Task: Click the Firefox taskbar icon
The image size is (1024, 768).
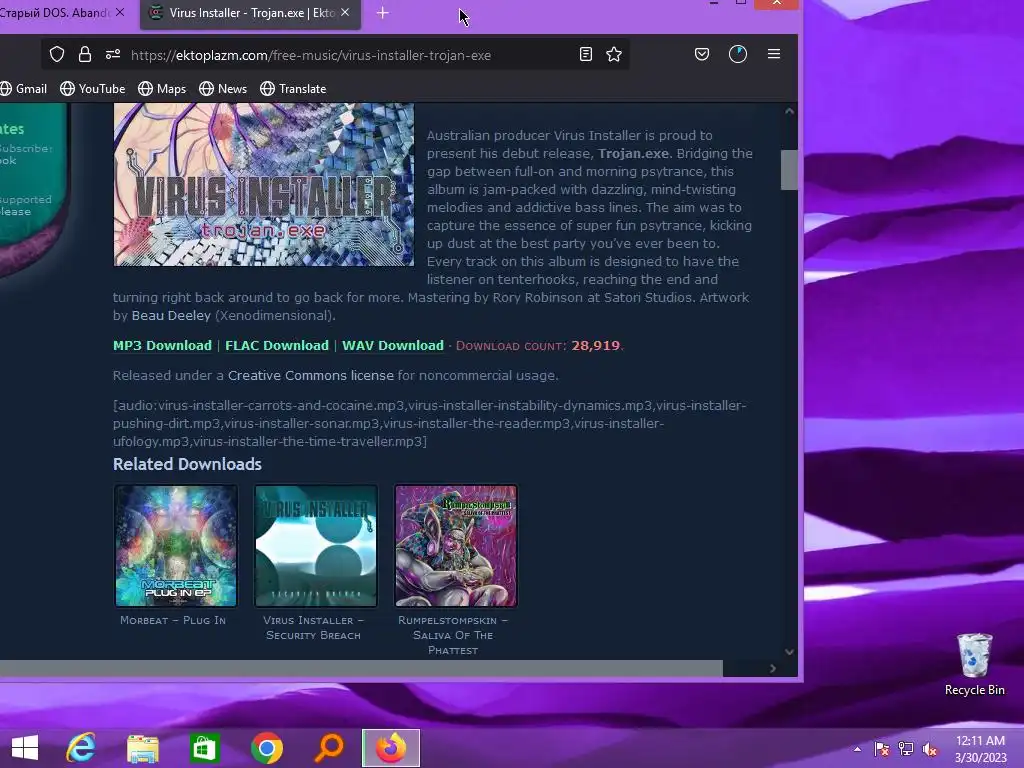Action: (391, 748)
